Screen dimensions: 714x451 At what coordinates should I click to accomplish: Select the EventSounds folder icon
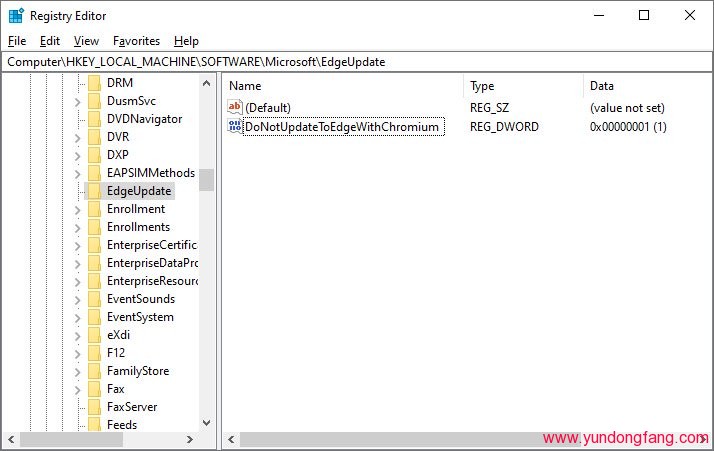click(x=94, y=299)
